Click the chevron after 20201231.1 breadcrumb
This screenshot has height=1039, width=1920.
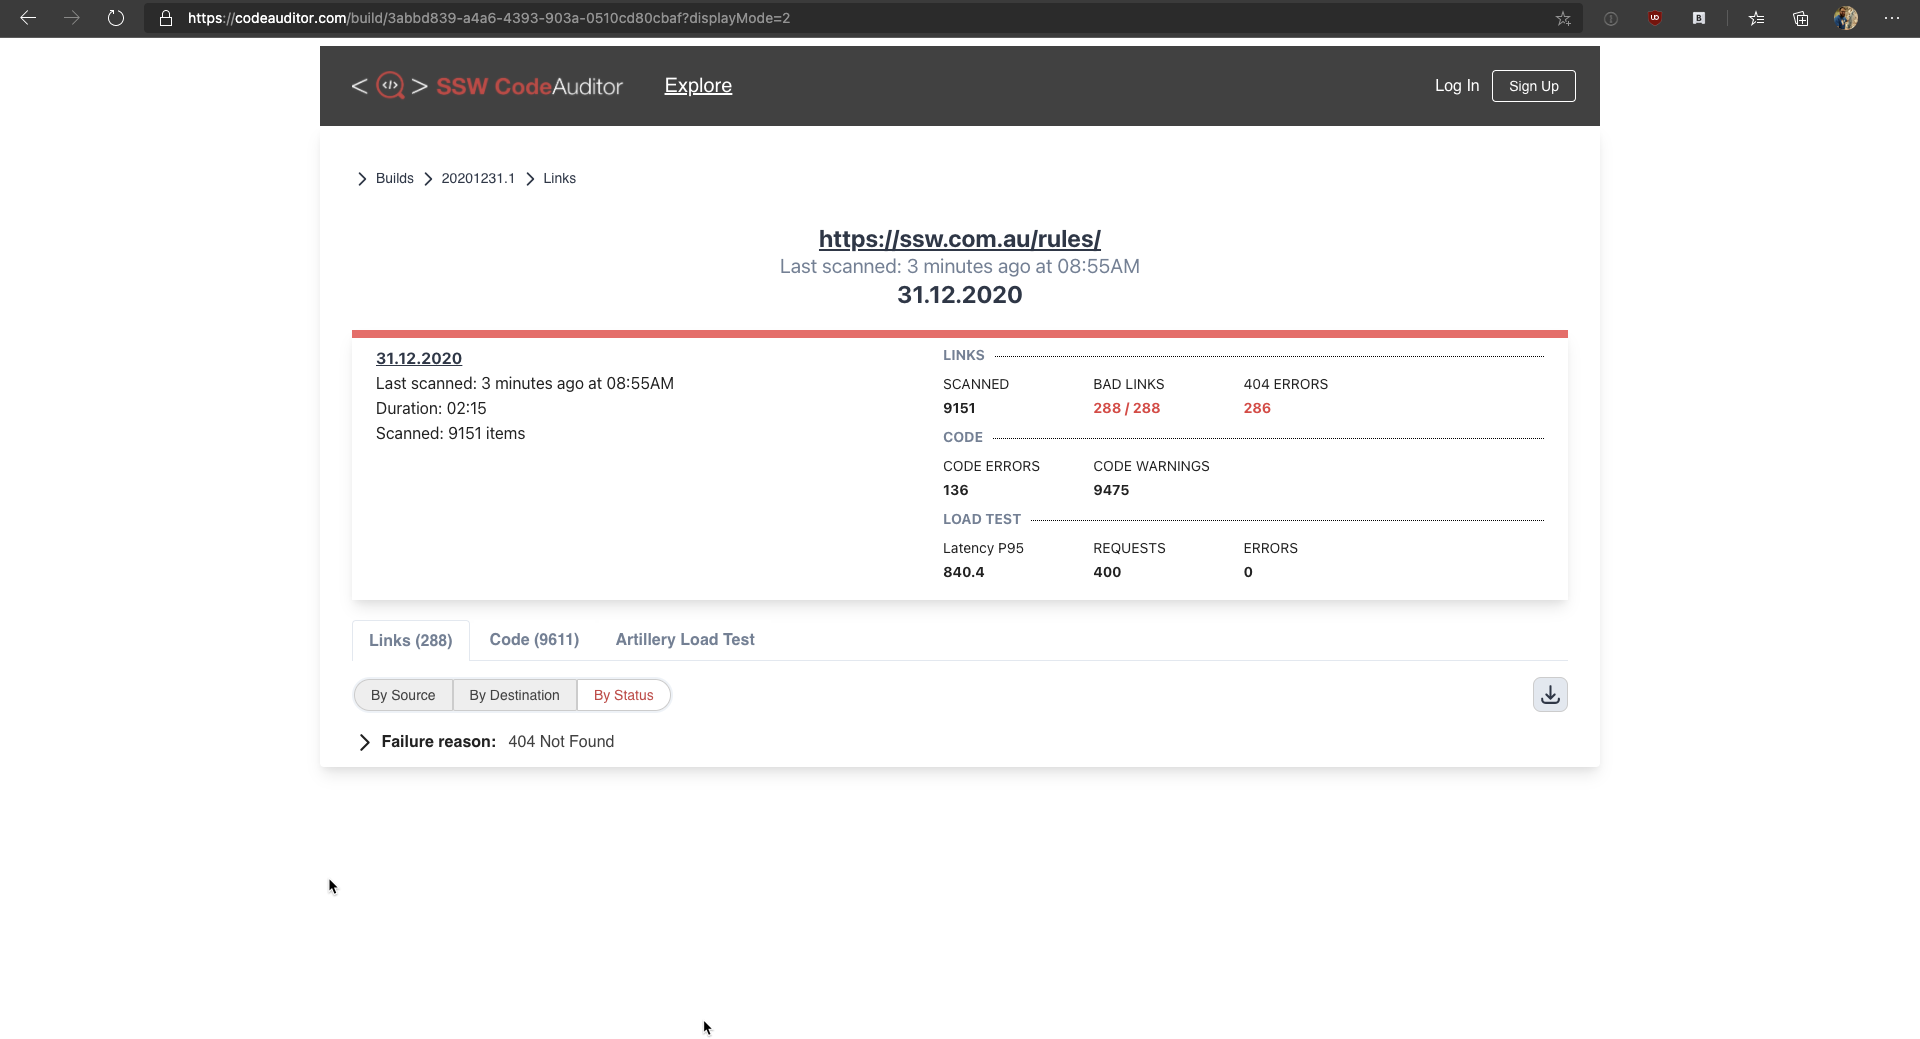click(529, 178)
